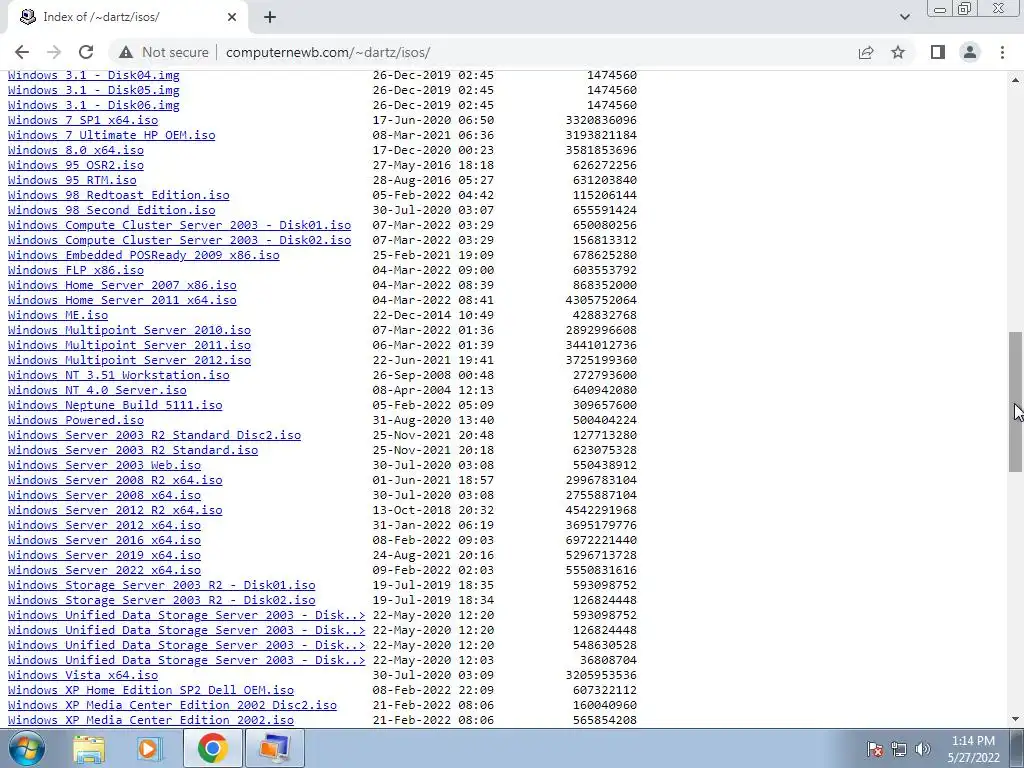Launch Windows Media Player from taskbar
Viewport: 1024px width, 768px height.
pos(150,748)
